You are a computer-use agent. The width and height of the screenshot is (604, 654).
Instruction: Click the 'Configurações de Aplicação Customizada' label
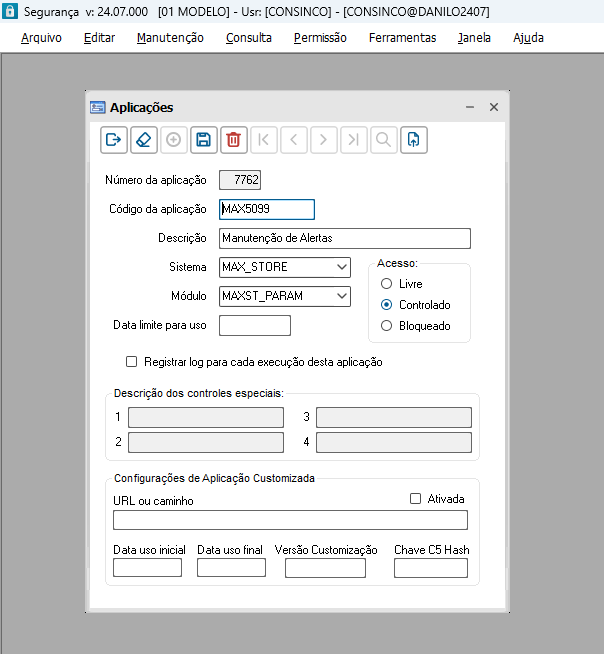pyautogui.click(x=214, y=478)
